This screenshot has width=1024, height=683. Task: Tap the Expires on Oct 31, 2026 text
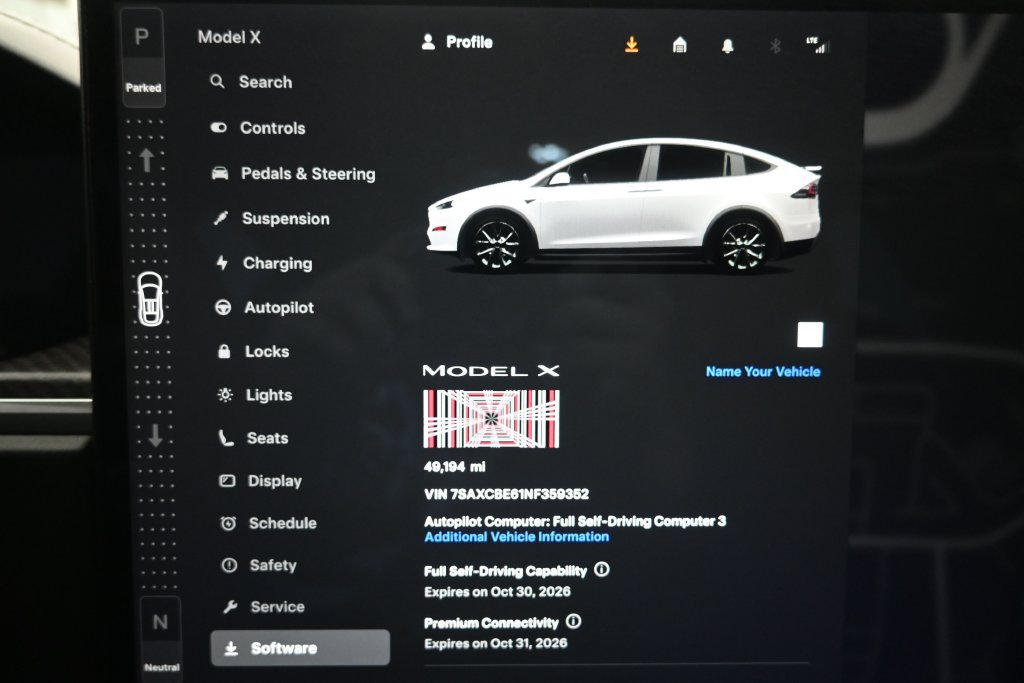496,643
